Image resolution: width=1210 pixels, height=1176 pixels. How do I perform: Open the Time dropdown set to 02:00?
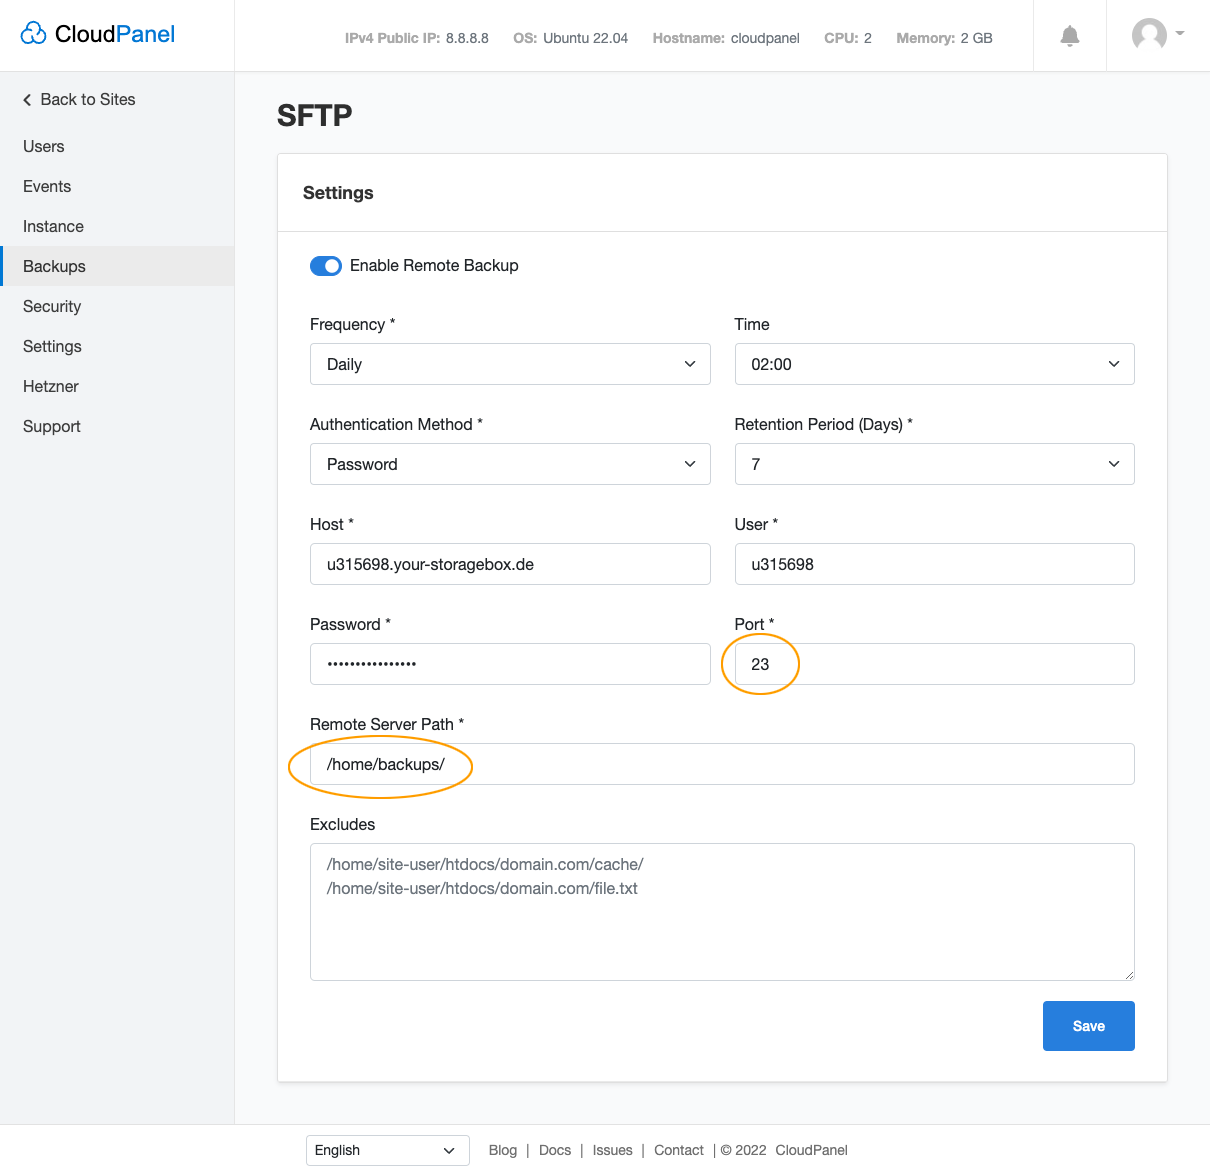[x=934, y=364]
